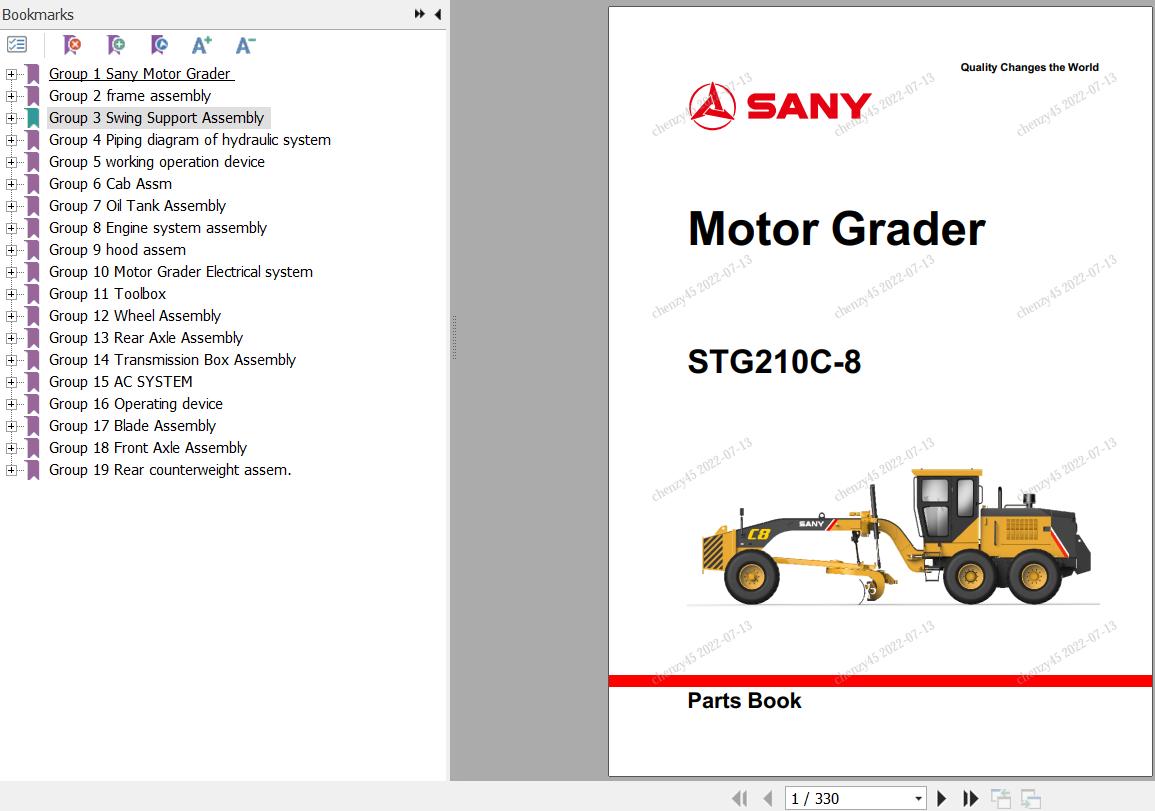Open Group 4 Piping diagram of hydraulic system
The image size is (1155, 811).
coord(190,140)
